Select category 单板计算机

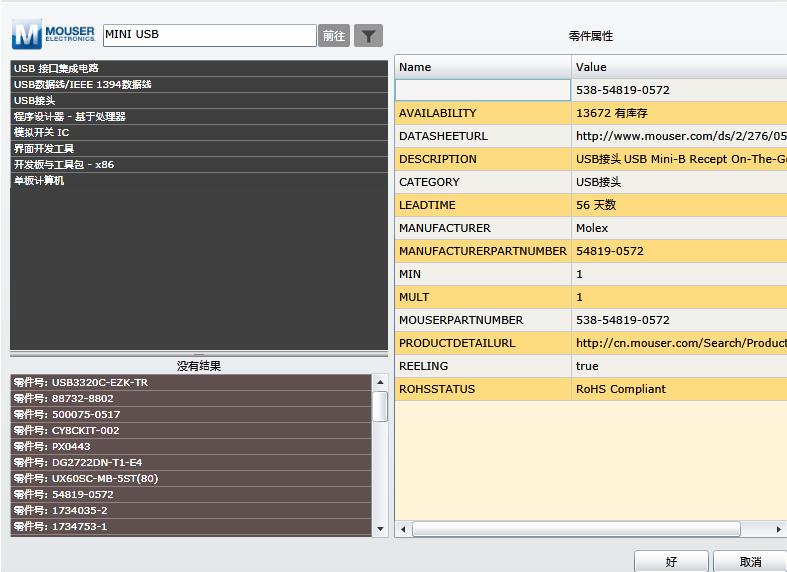pos(199,181)
